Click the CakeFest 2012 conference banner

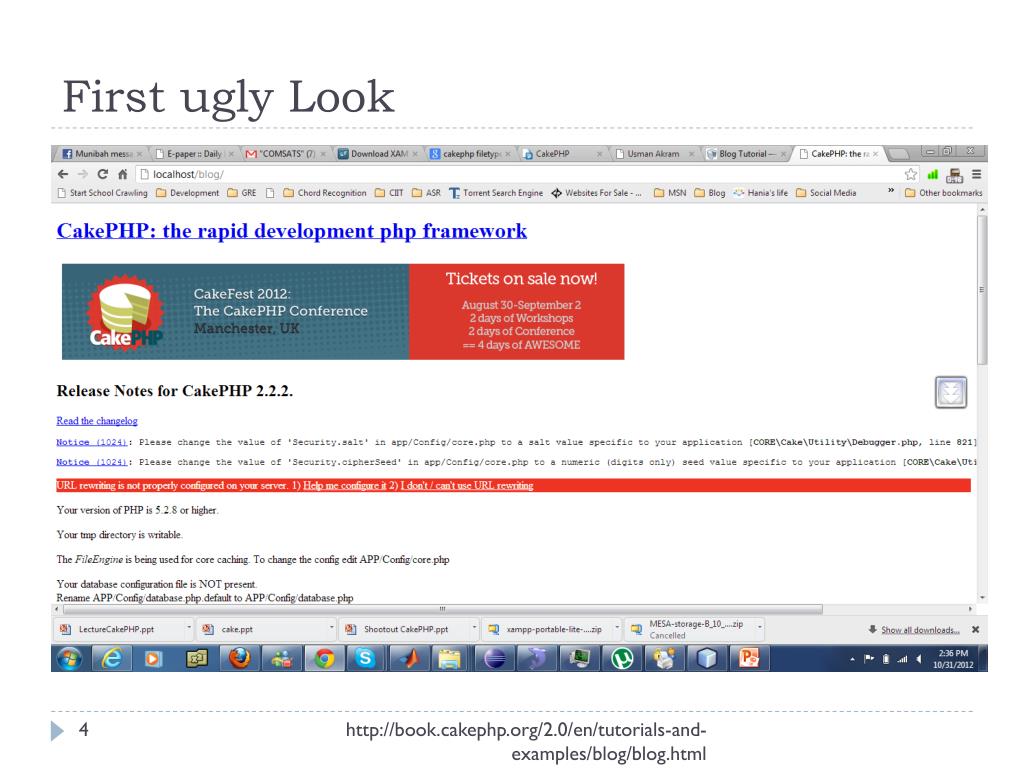coord(343,312)
